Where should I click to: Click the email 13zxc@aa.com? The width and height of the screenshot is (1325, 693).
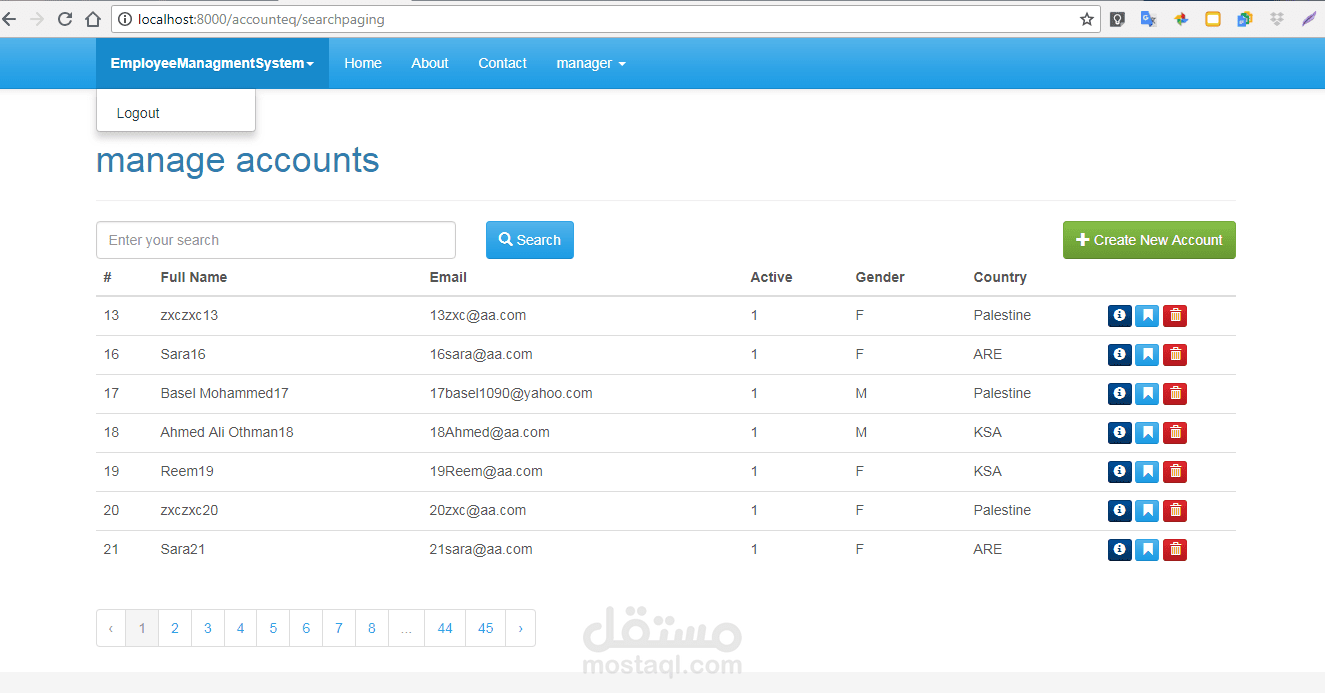tap(478, 316)
